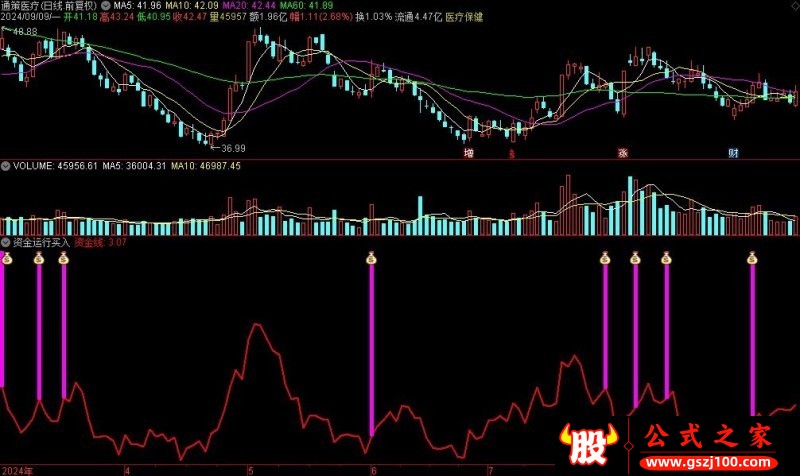The height and width of the screenshot is (476, 800).
Task: Click the date 2024/09/09 in header
Action: click(25, 17)
